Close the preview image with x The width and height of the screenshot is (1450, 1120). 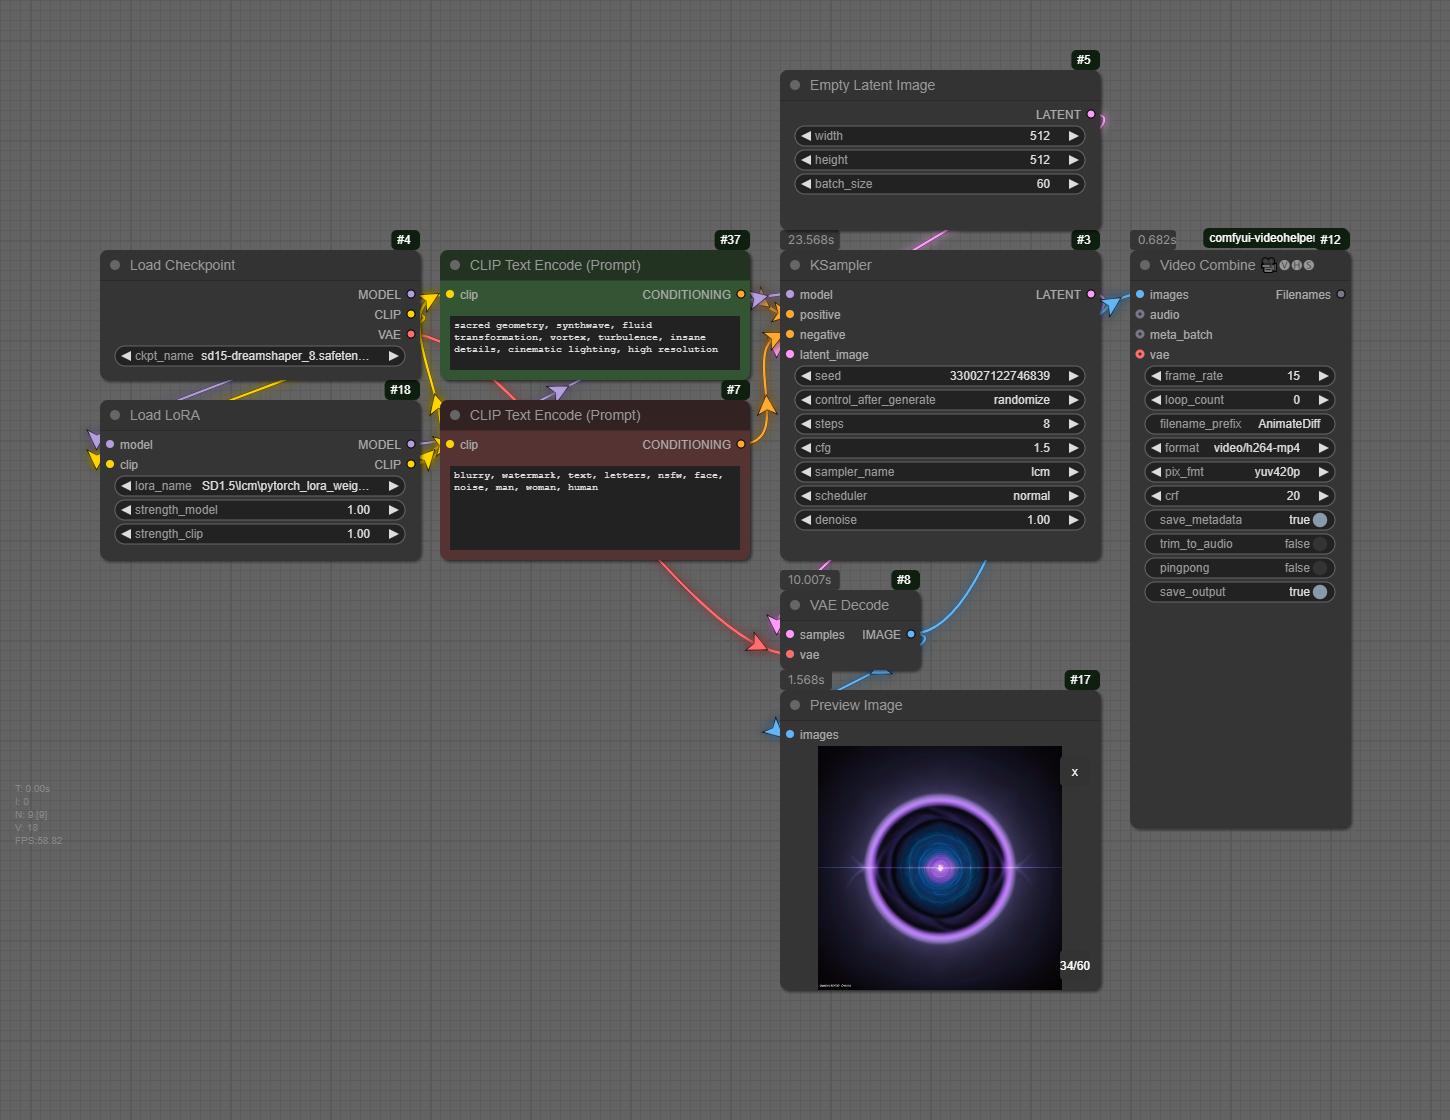click(1075, 772)
